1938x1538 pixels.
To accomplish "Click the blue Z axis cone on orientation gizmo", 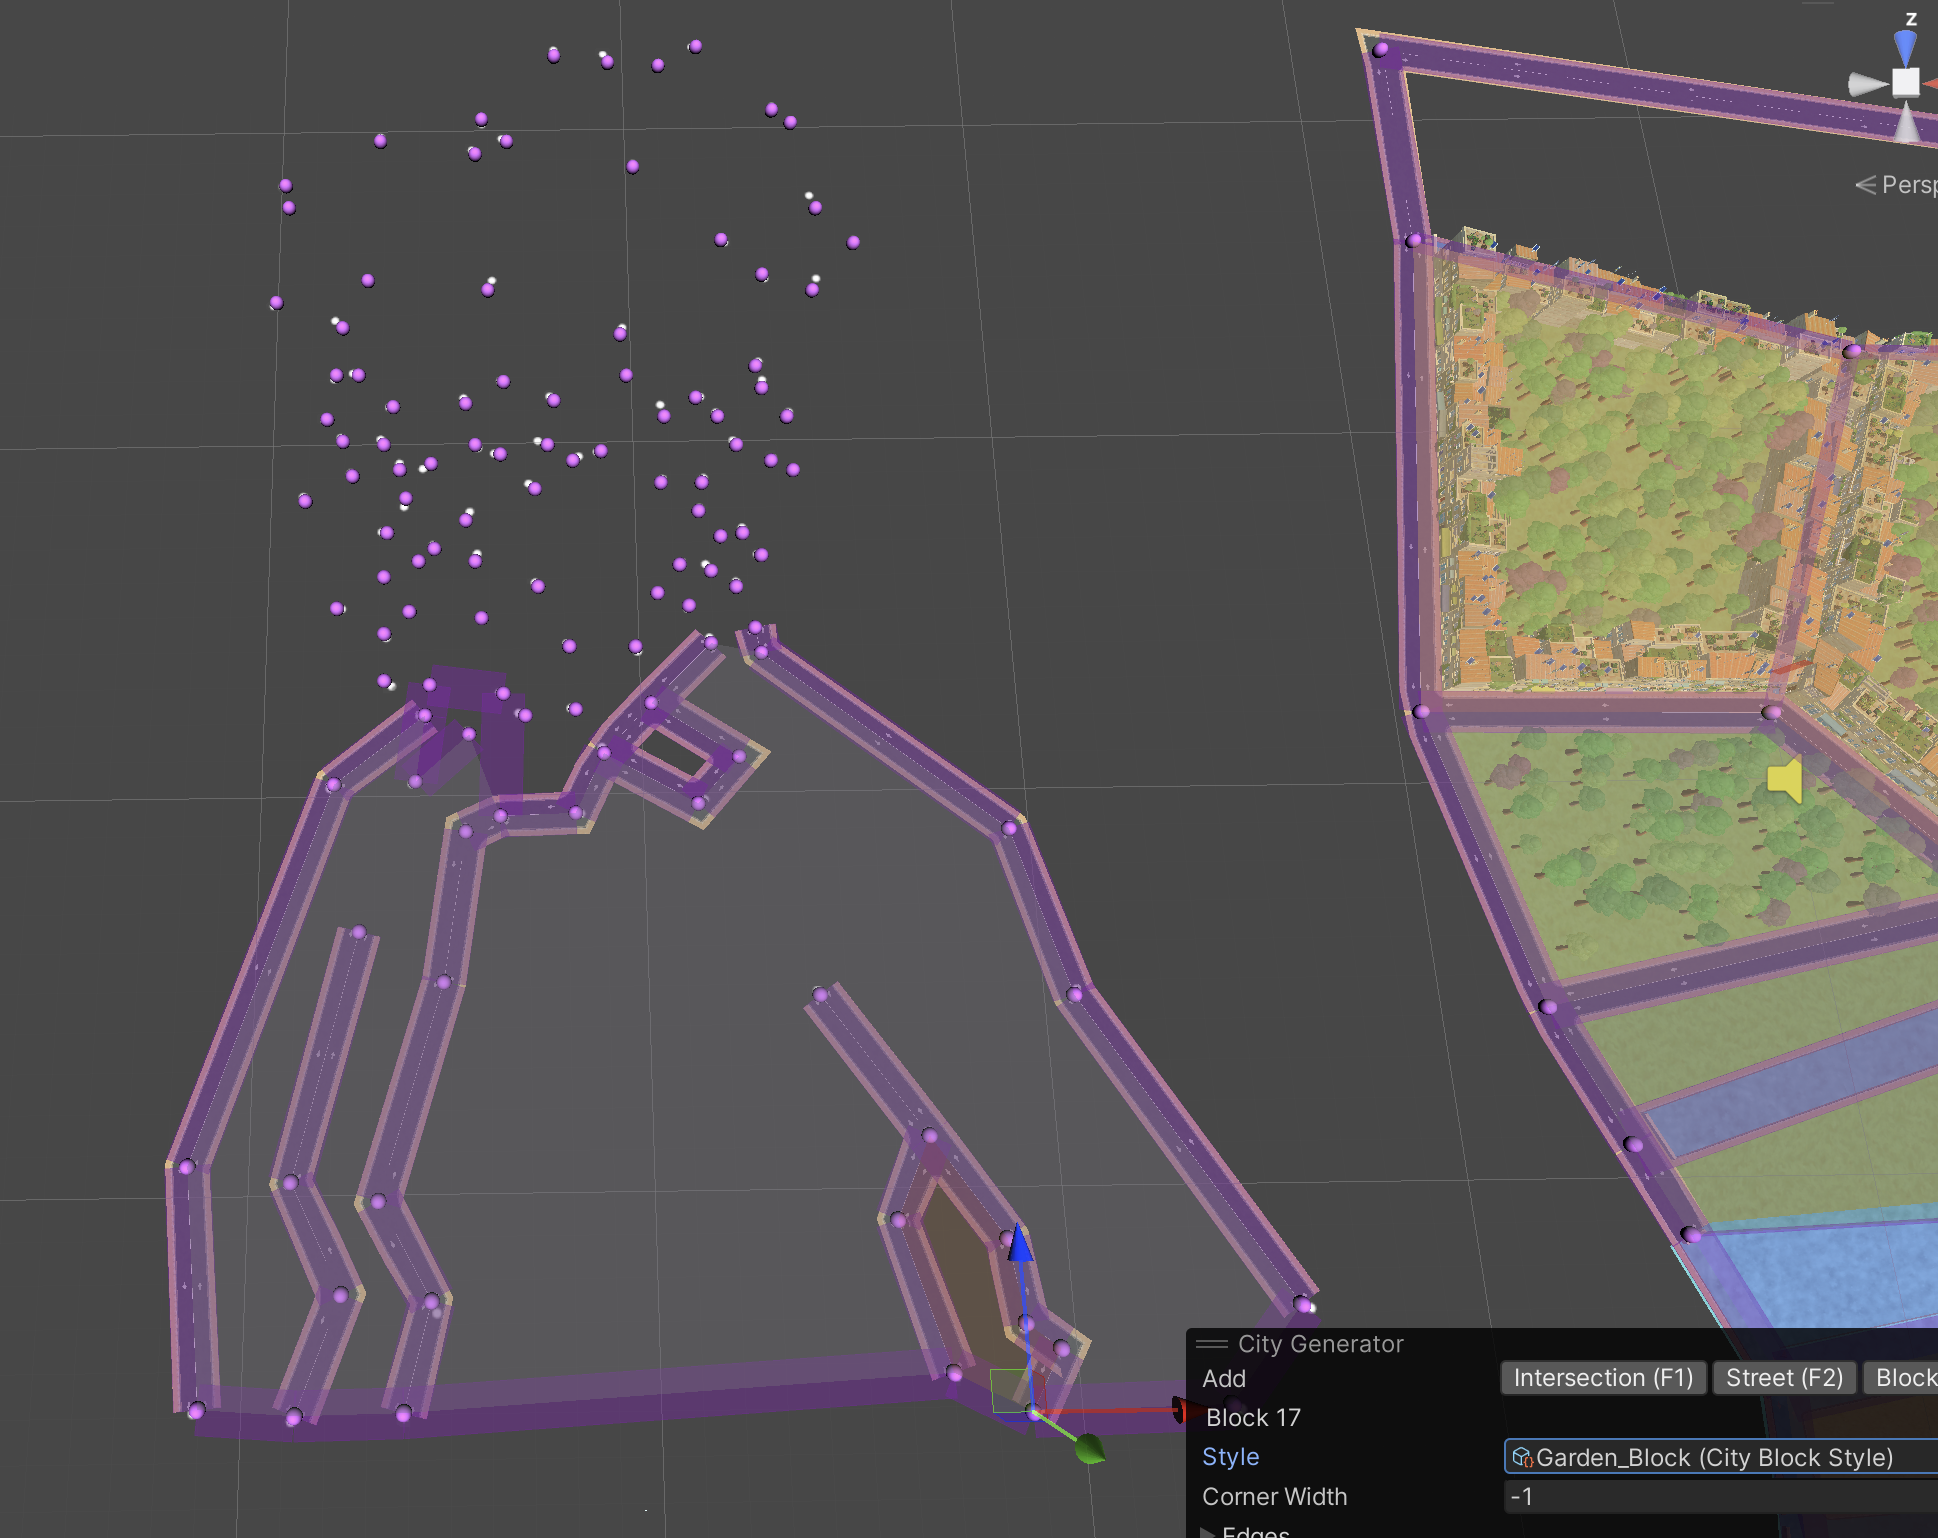I will tap(1905, 47).
